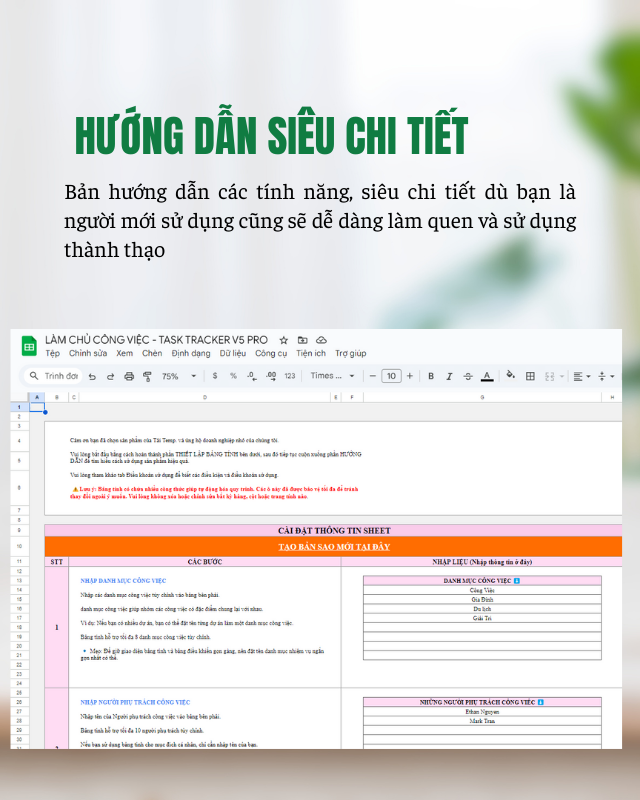Print the spreadsheet using printer icon
Screen dimensions: 640x800
pos(128,376)
